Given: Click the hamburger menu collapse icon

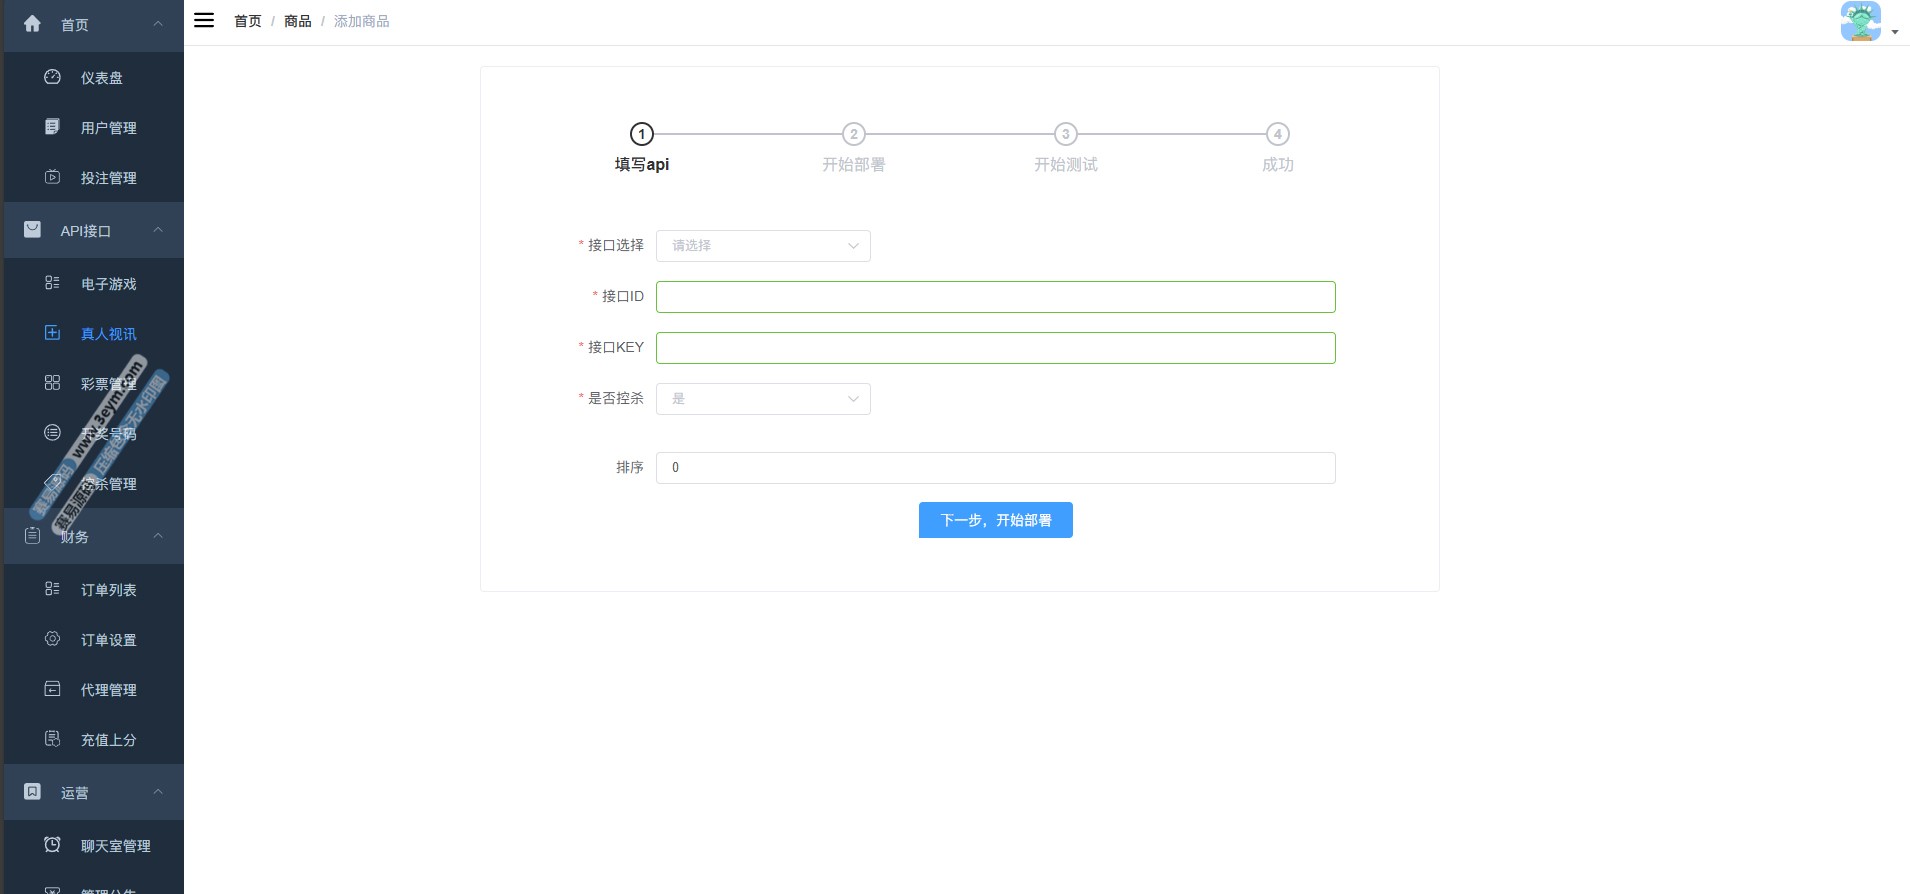Looking at the screenshot, I should pyautogui.click(x=204, y=20).
